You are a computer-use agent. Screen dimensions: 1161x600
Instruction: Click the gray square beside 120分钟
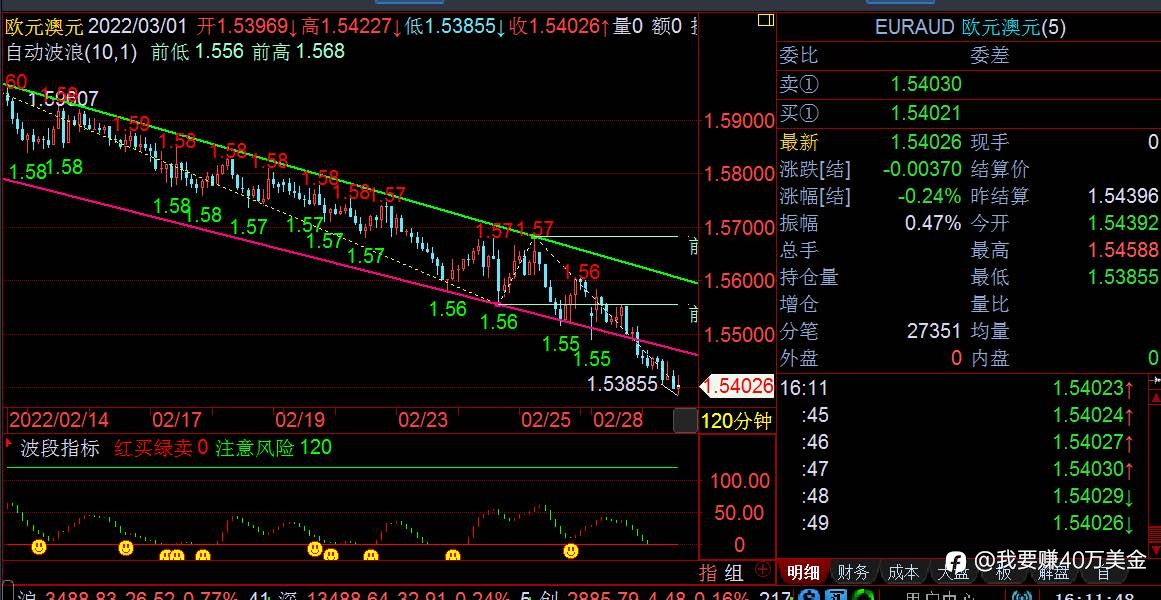click(x=685, y=421)
